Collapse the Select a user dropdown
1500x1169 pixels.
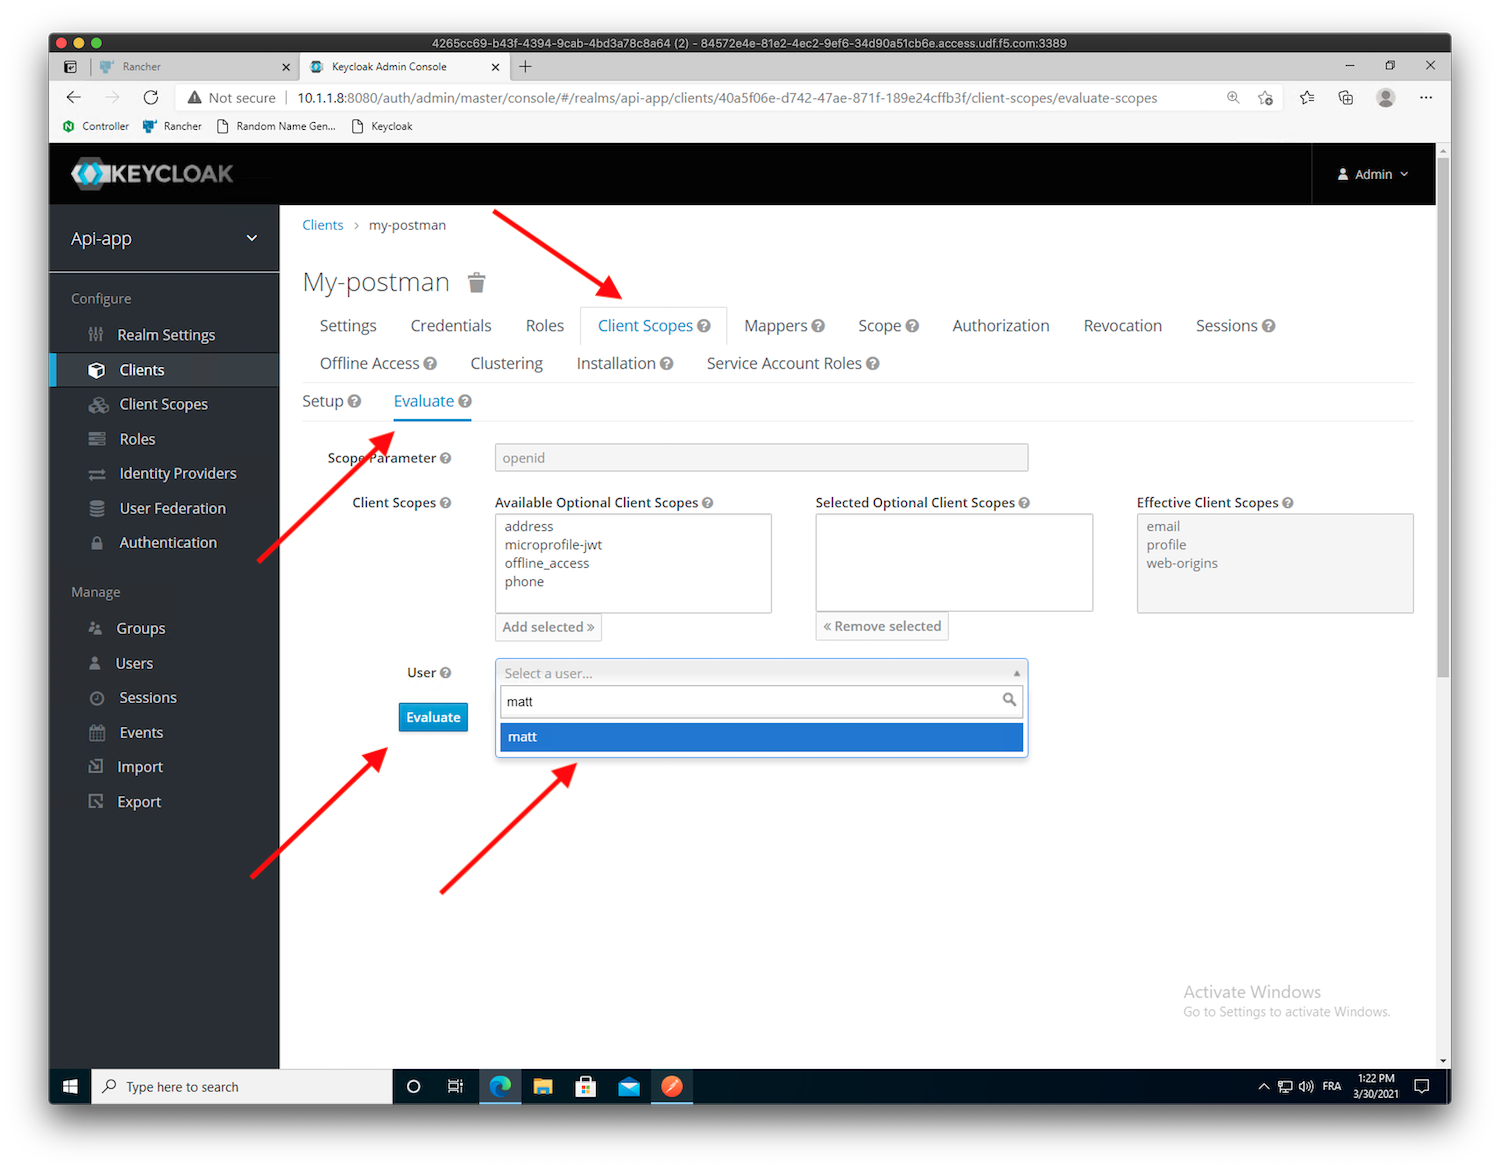tap(1016, 673)
